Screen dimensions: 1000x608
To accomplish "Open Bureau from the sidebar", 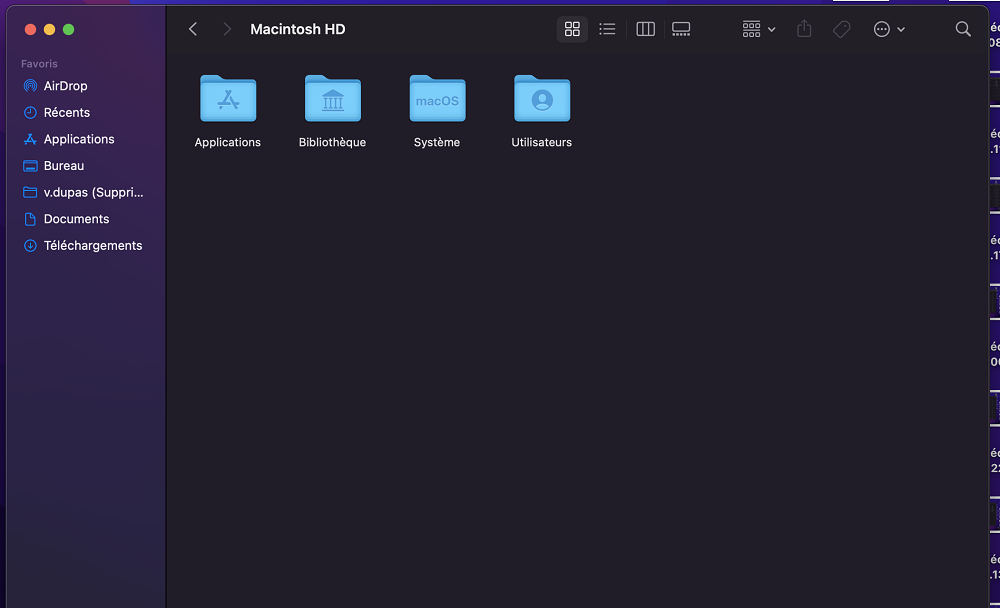I will click(63, 166).
